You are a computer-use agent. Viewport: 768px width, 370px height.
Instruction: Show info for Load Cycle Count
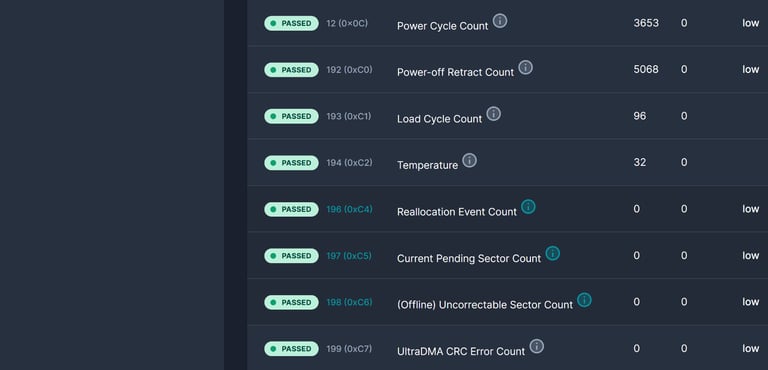(x=494, y=114)
